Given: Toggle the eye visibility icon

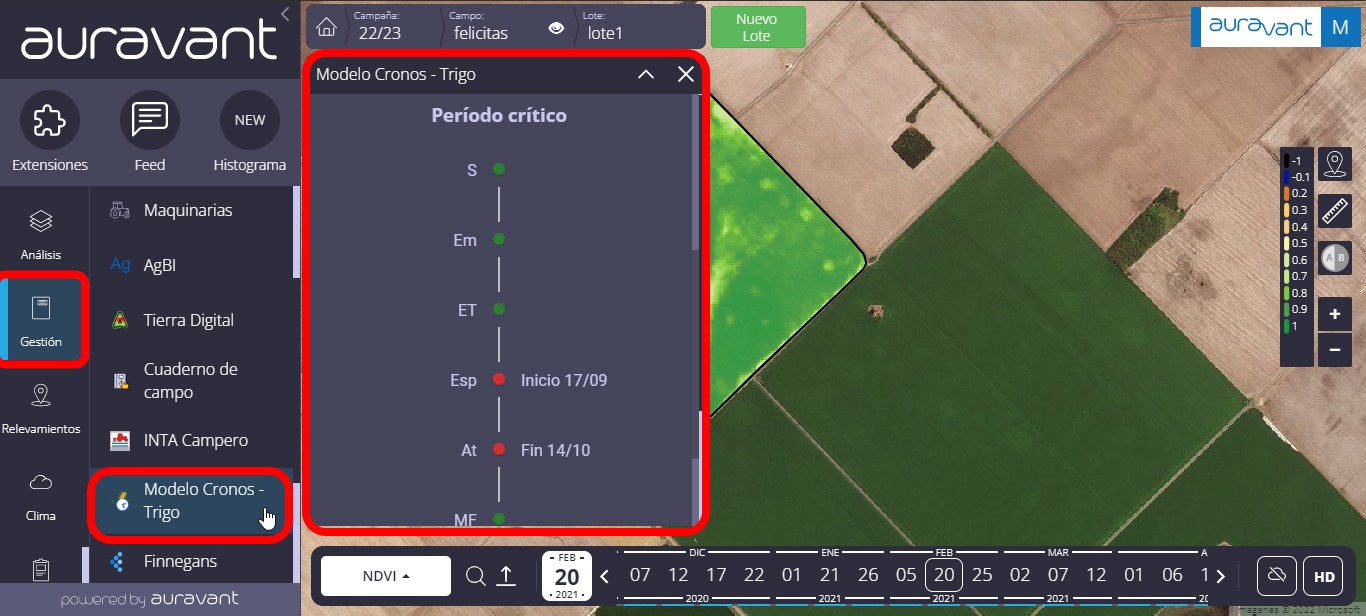Looking at the screenshot, I should point(556,28).
